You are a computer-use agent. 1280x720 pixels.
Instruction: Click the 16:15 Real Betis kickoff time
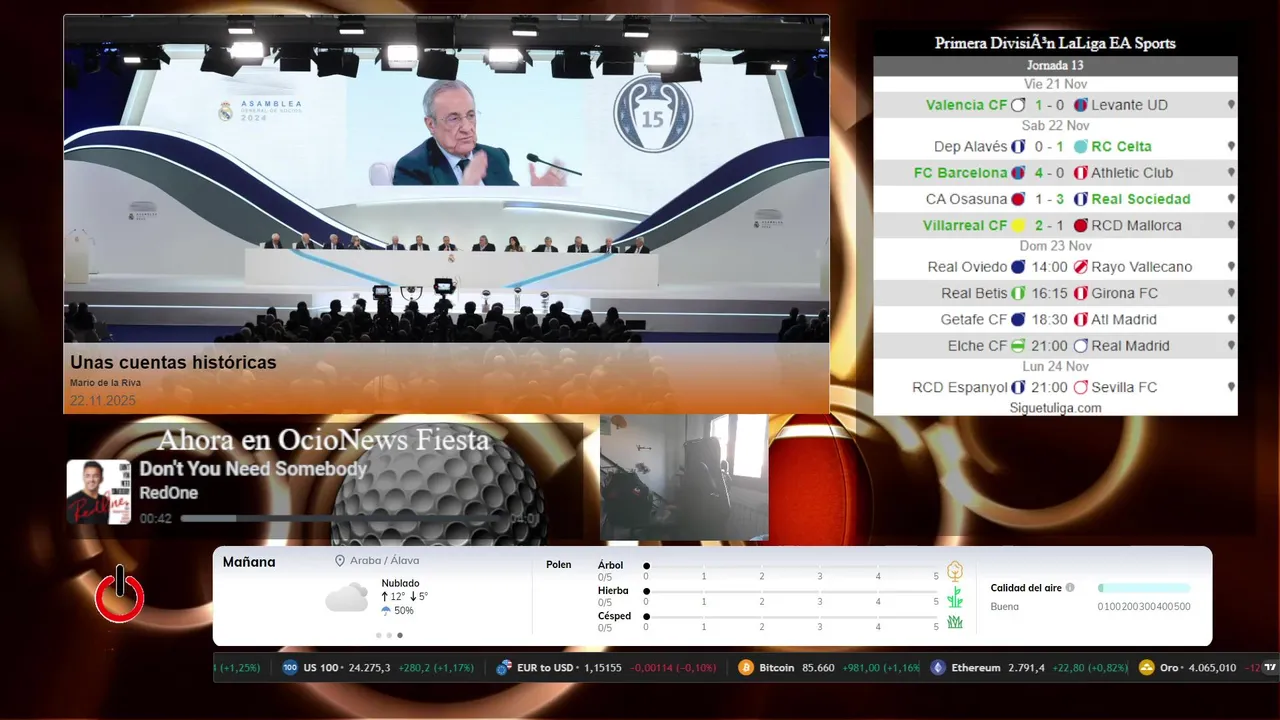1049,293
